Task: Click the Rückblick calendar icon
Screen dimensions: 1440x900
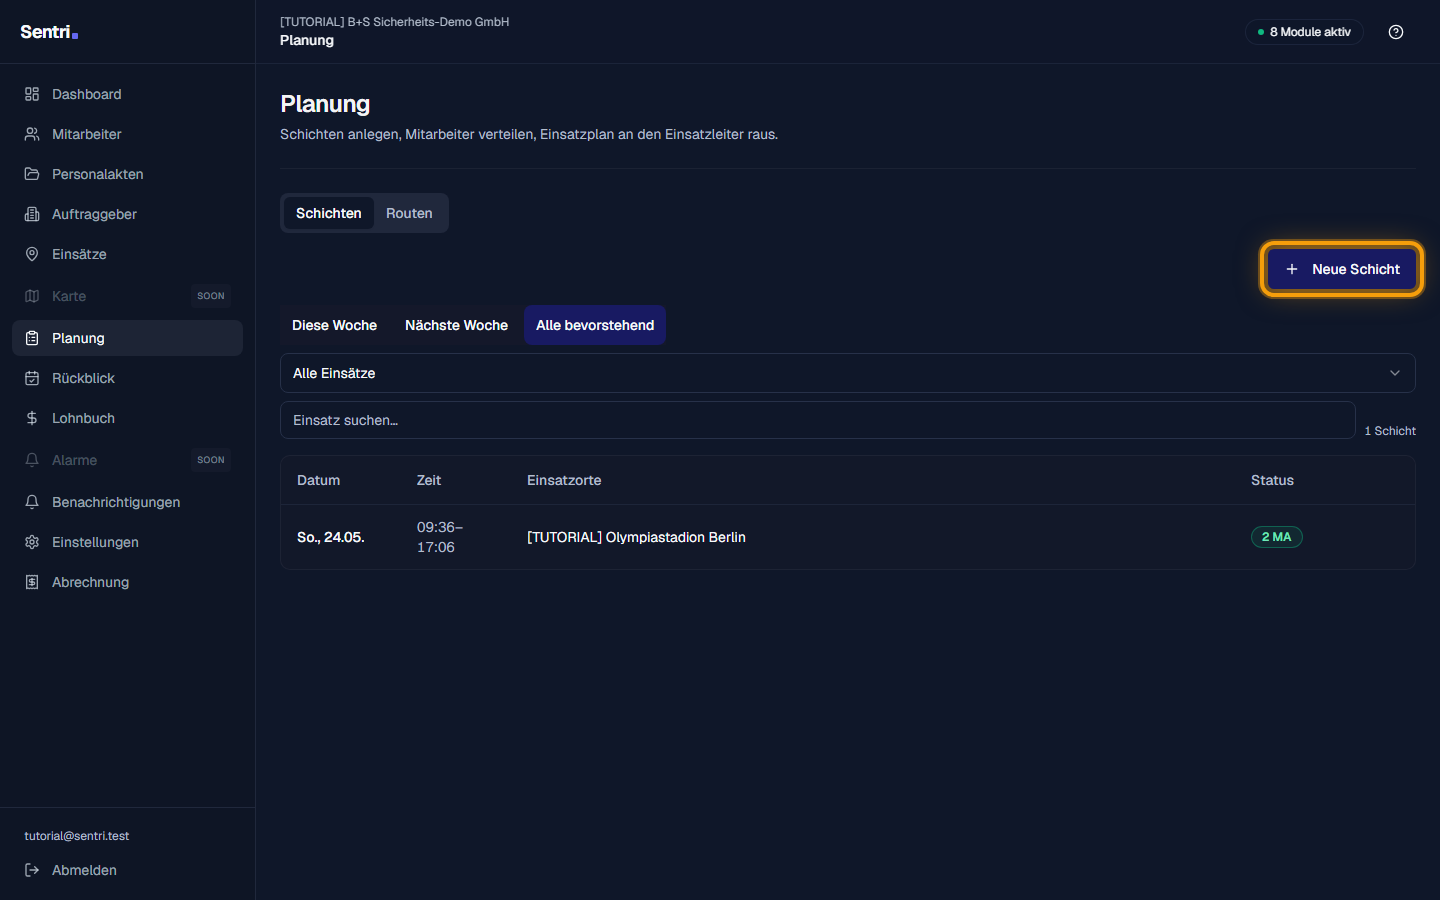Action: (32, 378)
